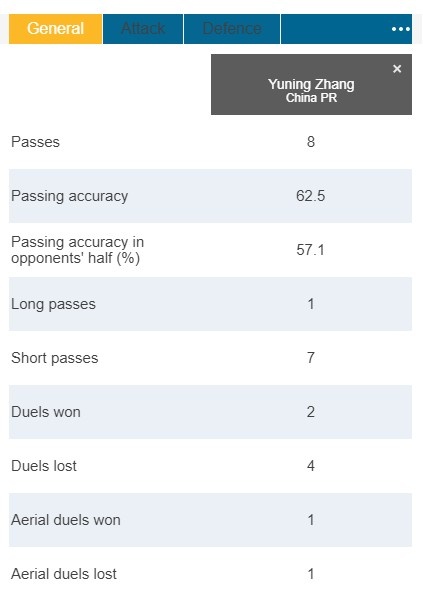Select the Passes stat row

(210, 142)
